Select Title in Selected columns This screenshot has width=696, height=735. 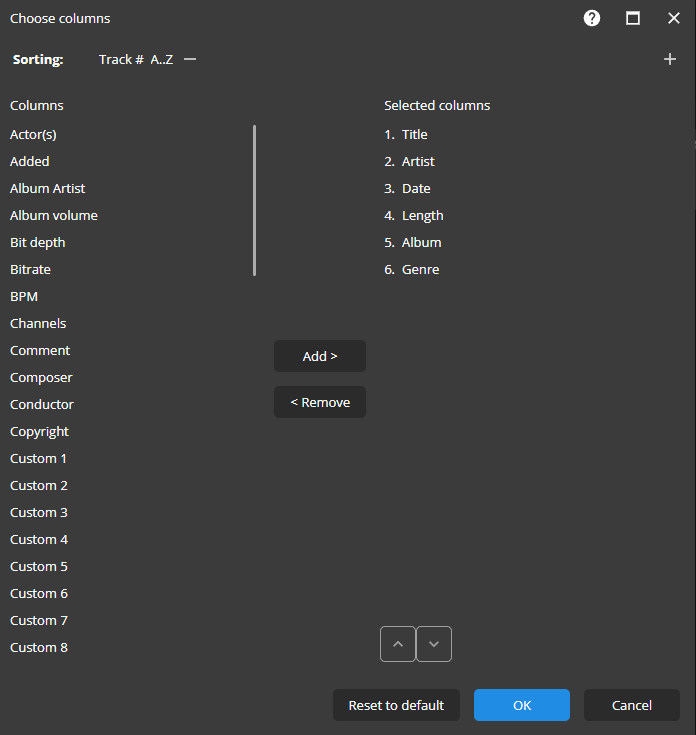click(414, 135)
